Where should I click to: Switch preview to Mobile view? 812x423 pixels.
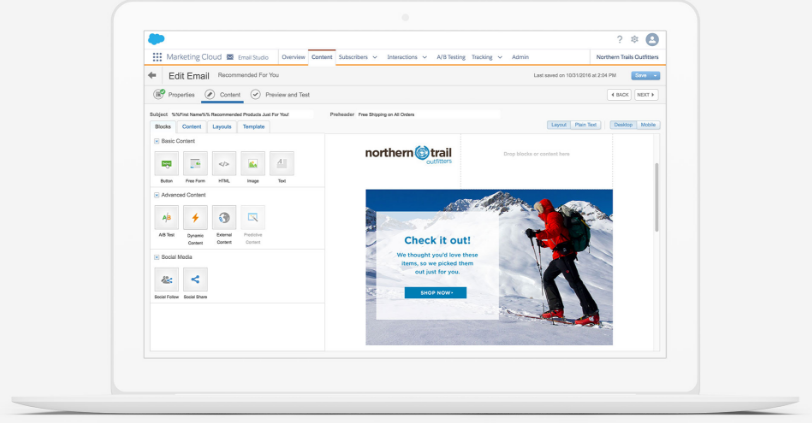coord(649,125)
